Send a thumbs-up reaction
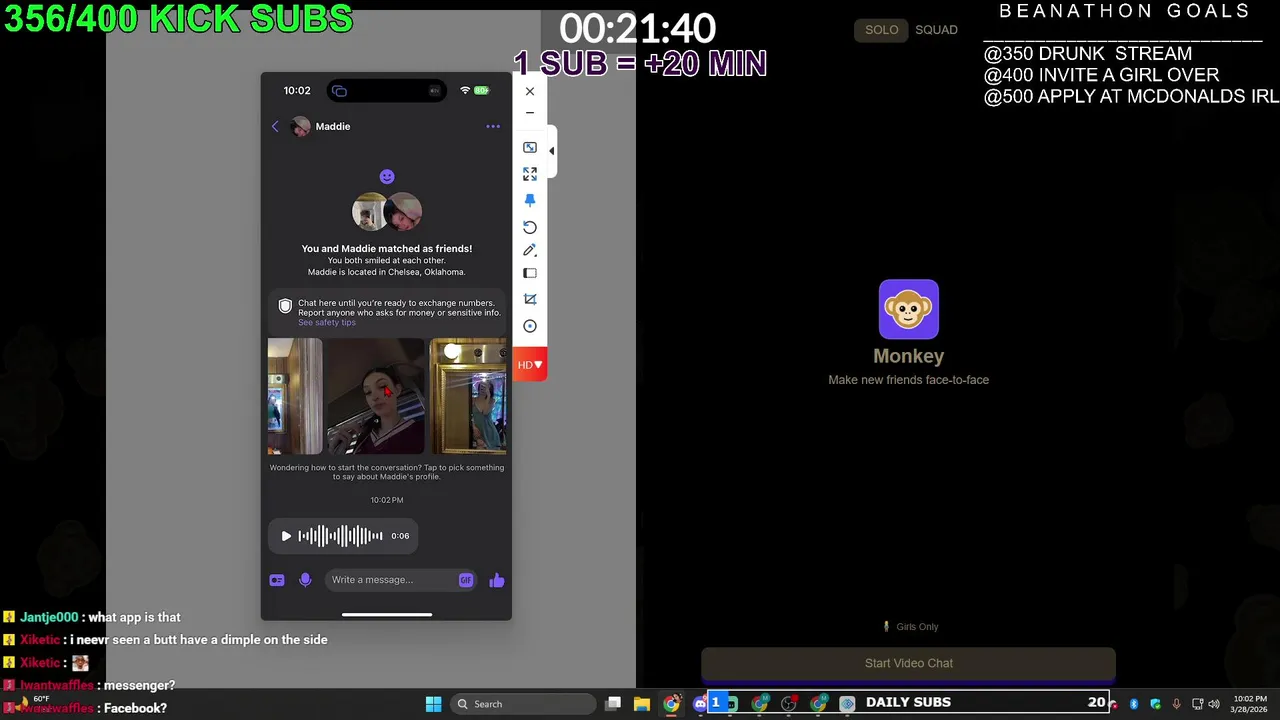This screenshot has height=720, width=1280. (497, 580)
